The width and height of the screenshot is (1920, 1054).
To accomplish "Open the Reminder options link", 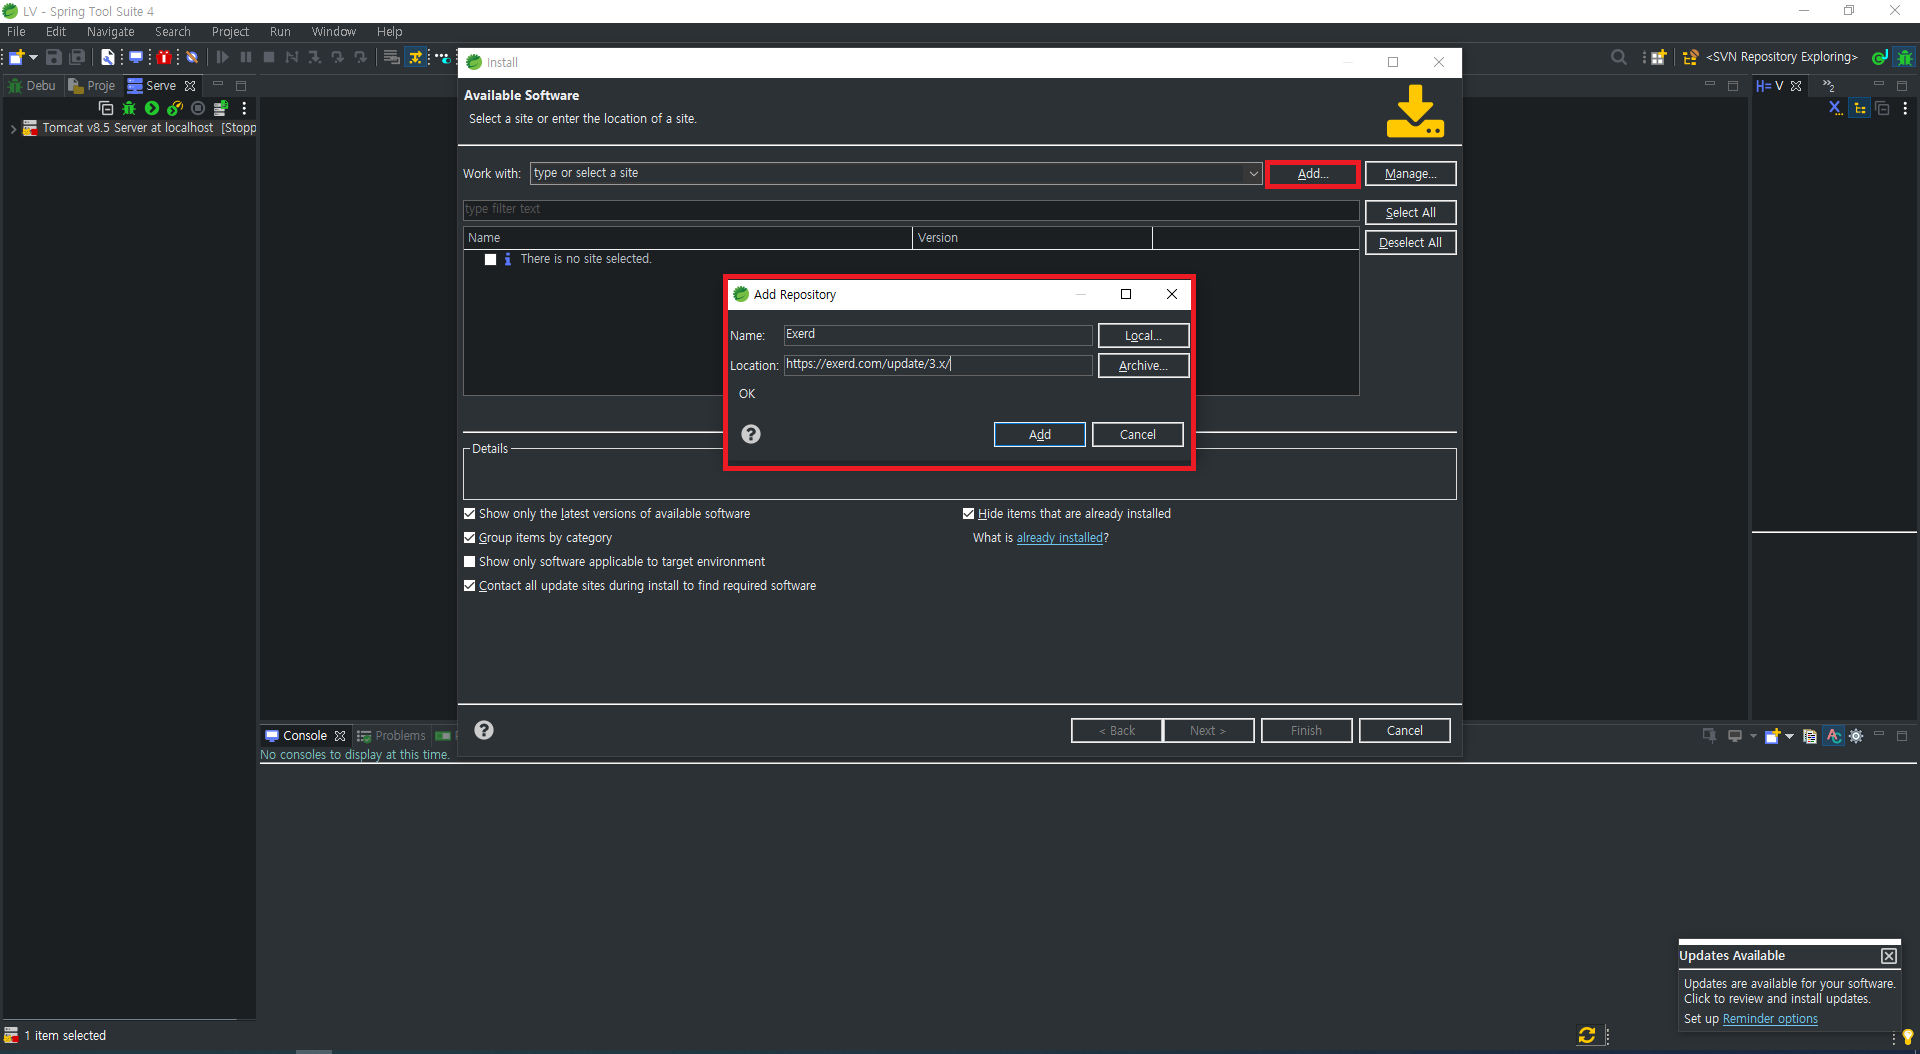I will pos(1770,1019).
